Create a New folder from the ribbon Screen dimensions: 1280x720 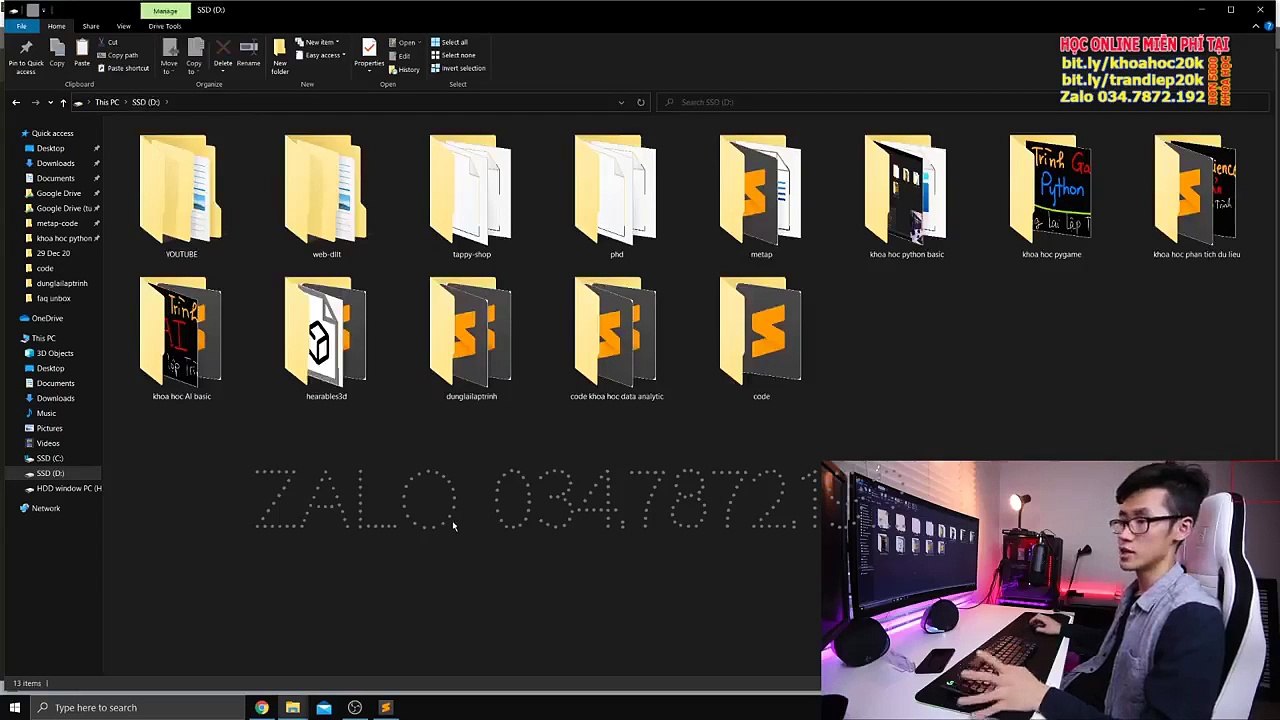280,58
